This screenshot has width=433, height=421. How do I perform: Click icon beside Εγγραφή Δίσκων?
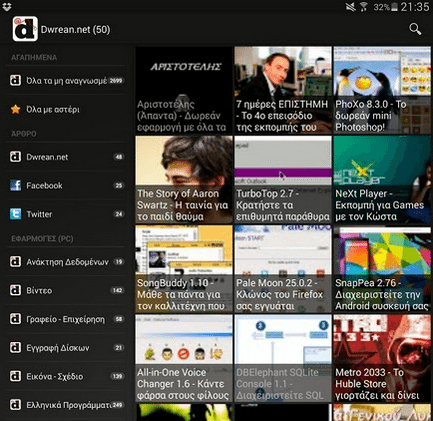15,348
